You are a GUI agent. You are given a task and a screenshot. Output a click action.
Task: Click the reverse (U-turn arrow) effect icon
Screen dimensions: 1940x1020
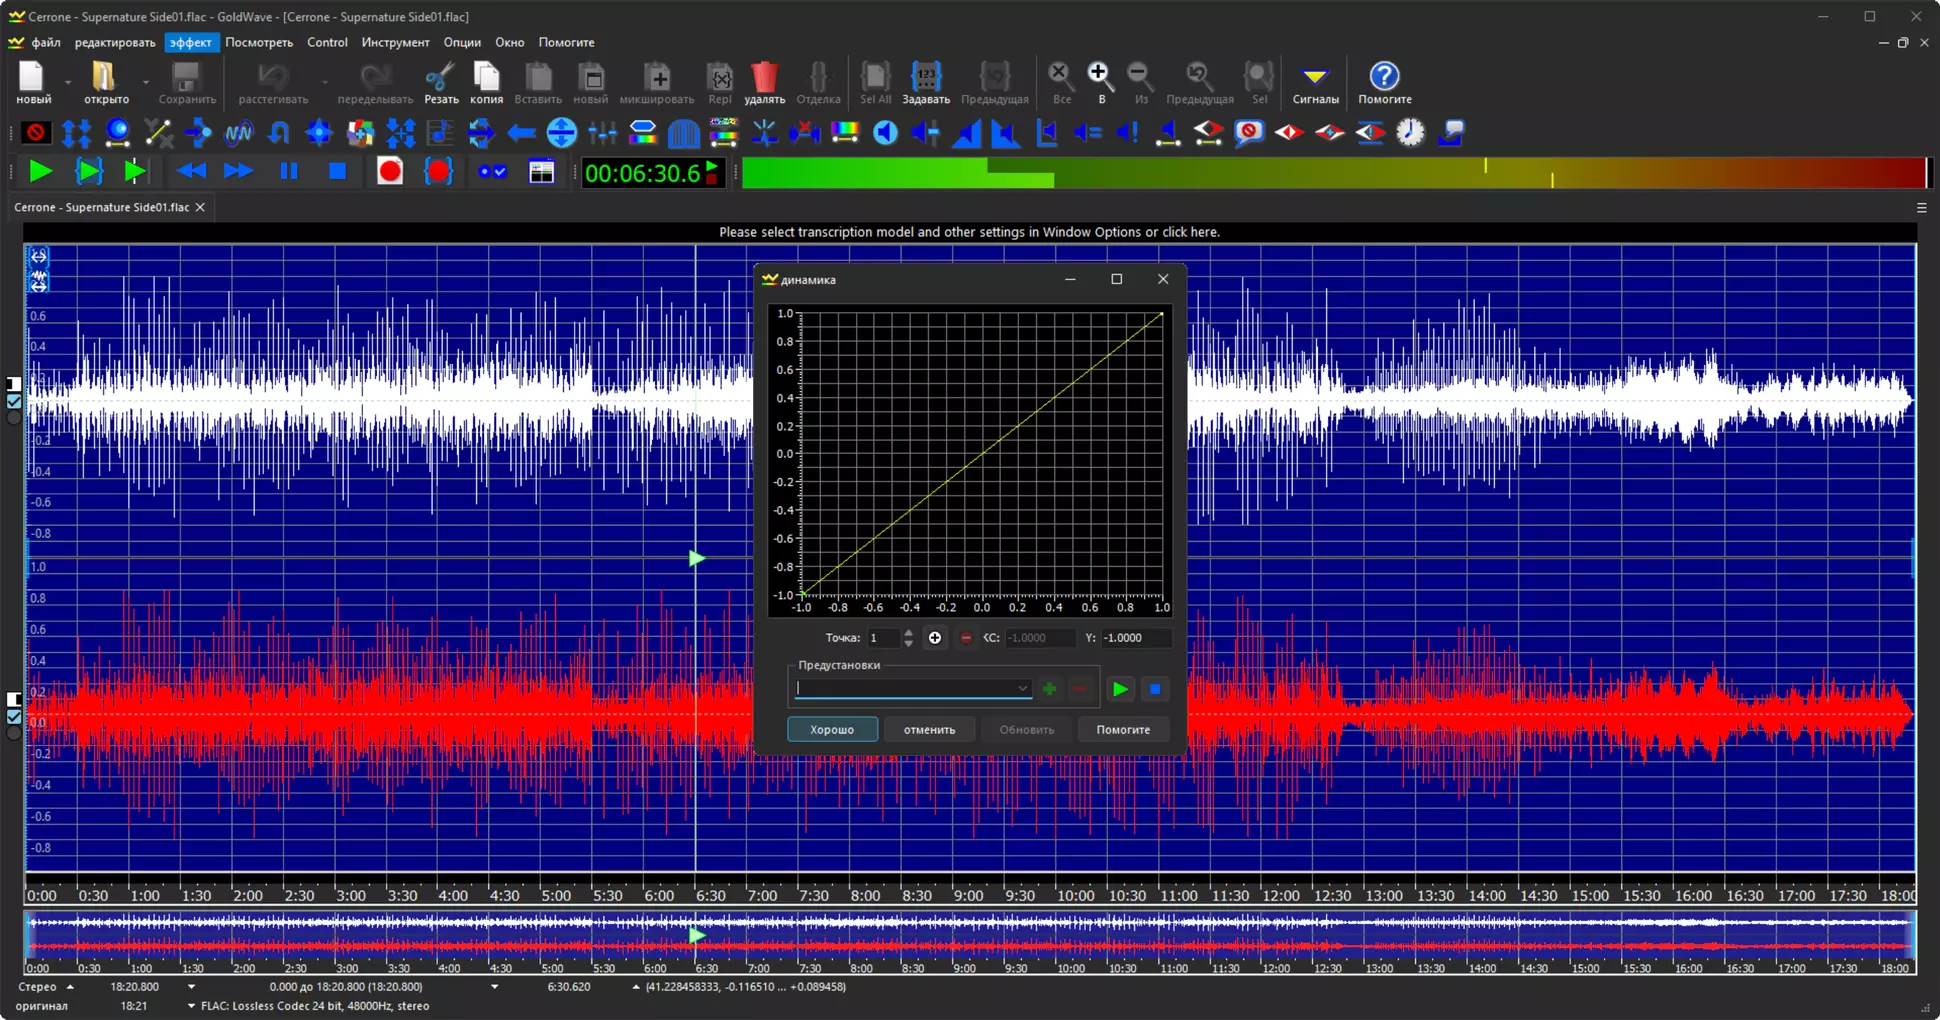[x=279, y=132]
